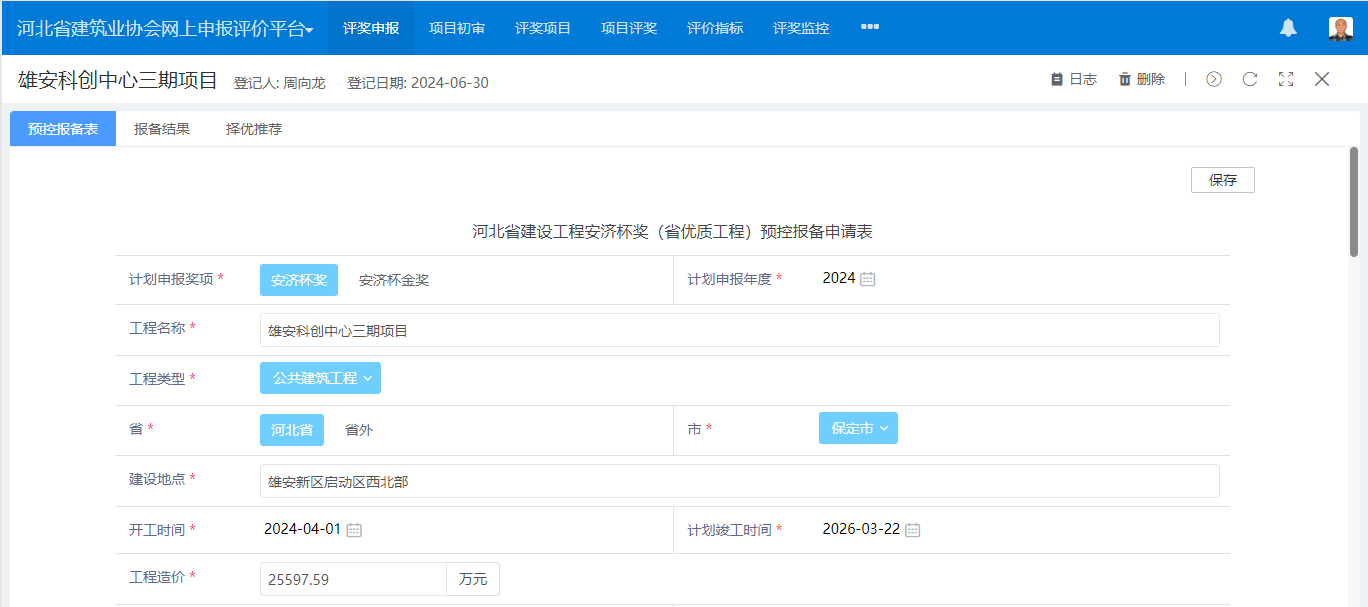This screenshot has width=1368, height=607.
Task: Click the 保存 button
Action: point(1222,180)
